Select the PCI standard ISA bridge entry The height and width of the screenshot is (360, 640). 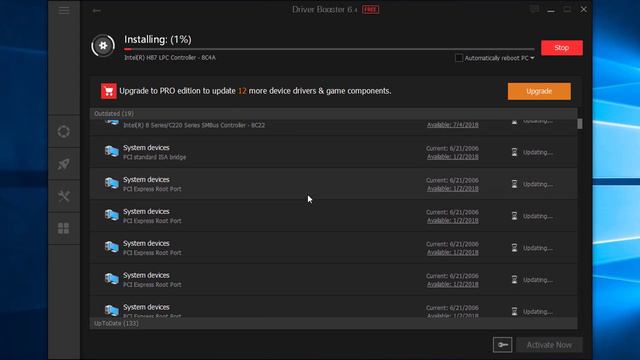tap(333, 152)
